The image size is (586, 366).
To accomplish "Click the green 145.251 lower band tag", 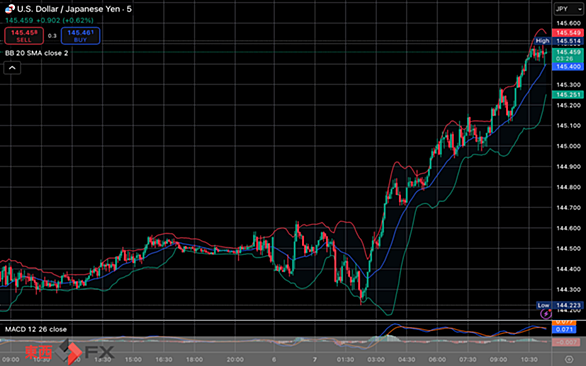I will pyautogui.click(x=567, y=95).
